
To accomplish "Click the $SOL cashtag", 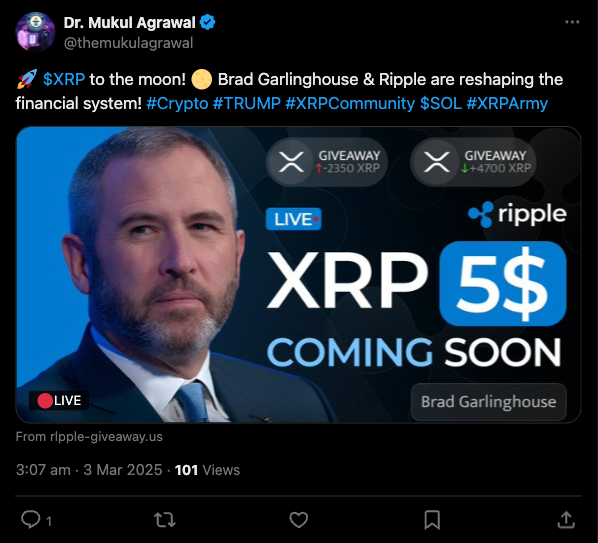I will (441, 103).
